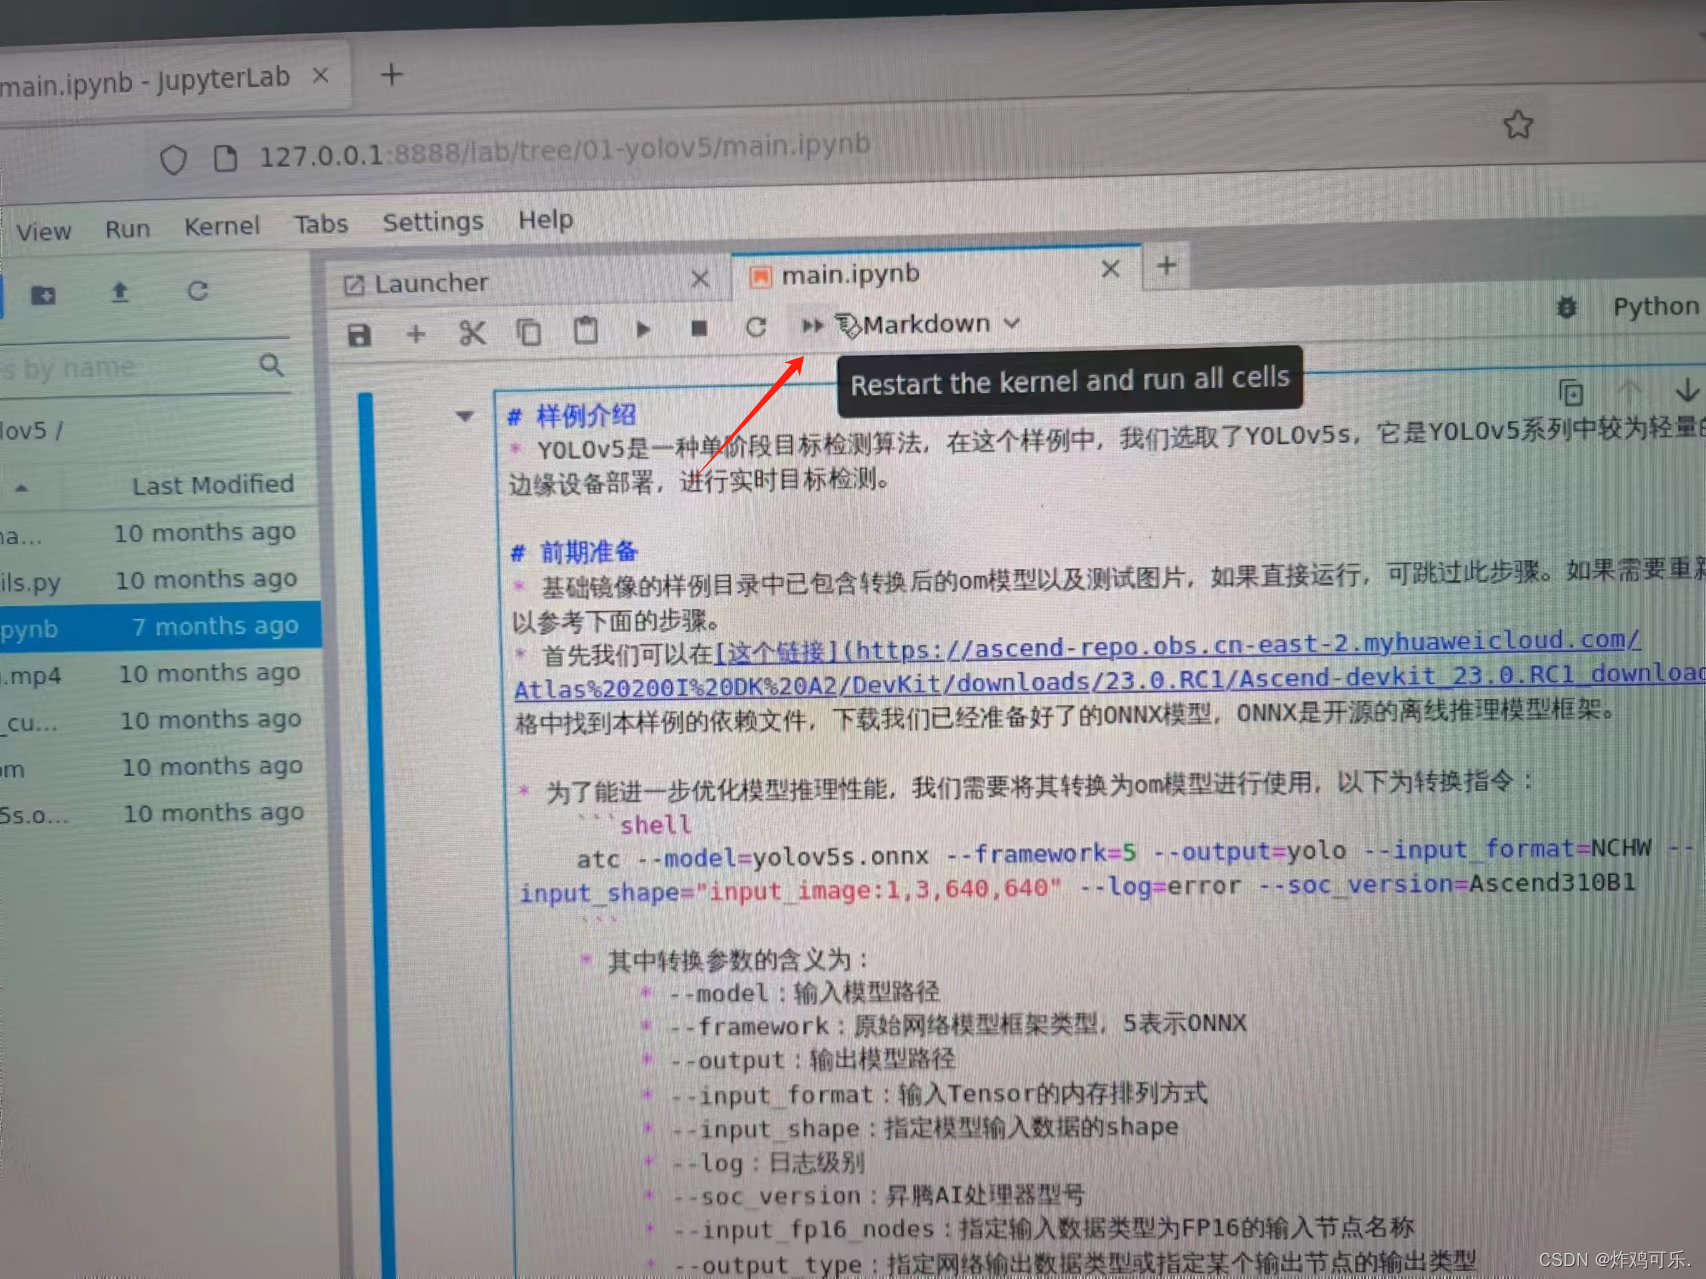Click the 样例介绍 heading in the cell
1706x1279 pixels.
pyautogui.click(x=585, y=416)
